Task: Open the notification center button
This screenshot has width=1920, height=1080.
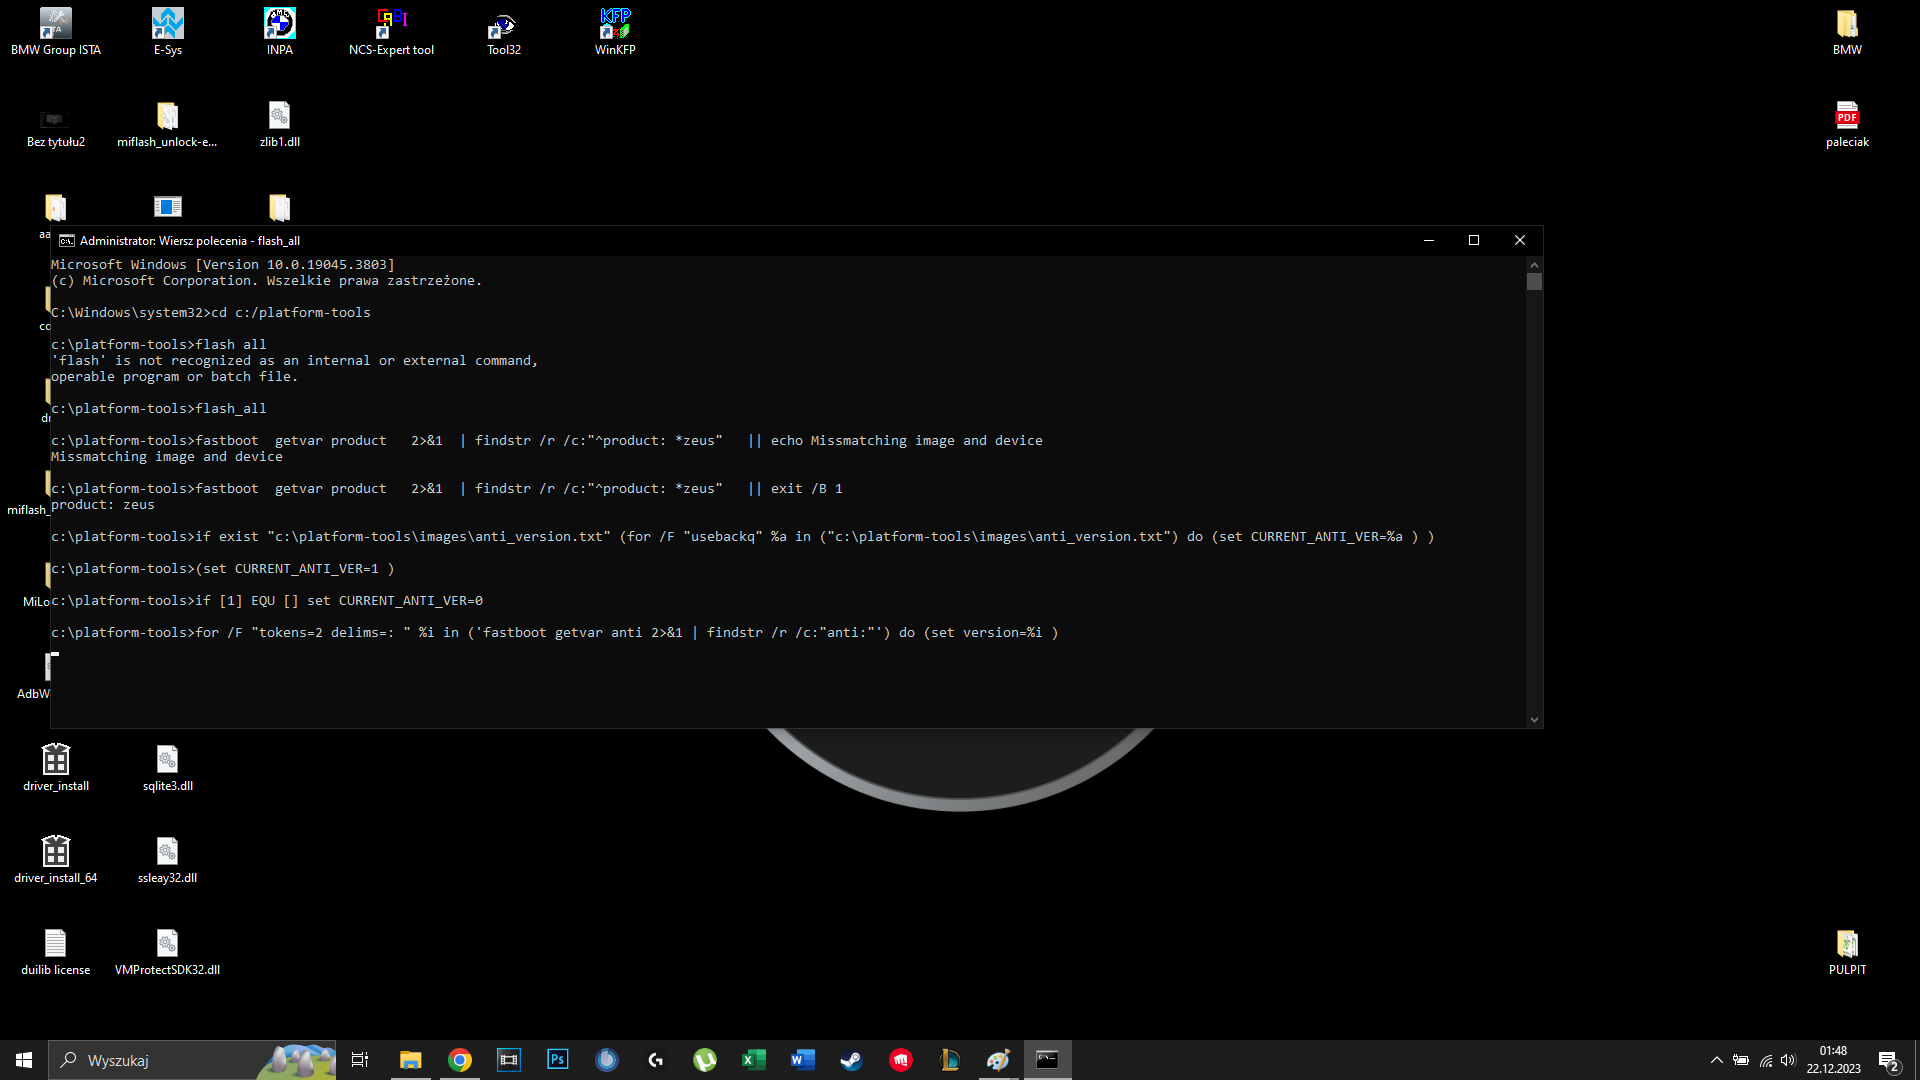Action: click(x=1888, y=1061)
